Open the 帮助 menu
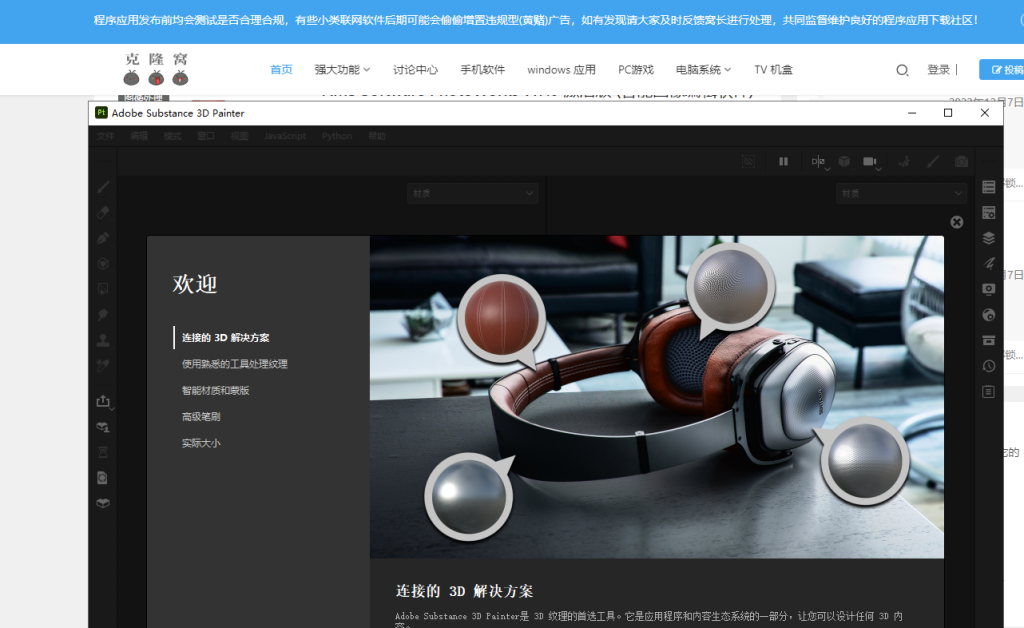Image resolution: width=1024 pixels, height=628 pixels. pyautogui.click(x=377, y=136)
